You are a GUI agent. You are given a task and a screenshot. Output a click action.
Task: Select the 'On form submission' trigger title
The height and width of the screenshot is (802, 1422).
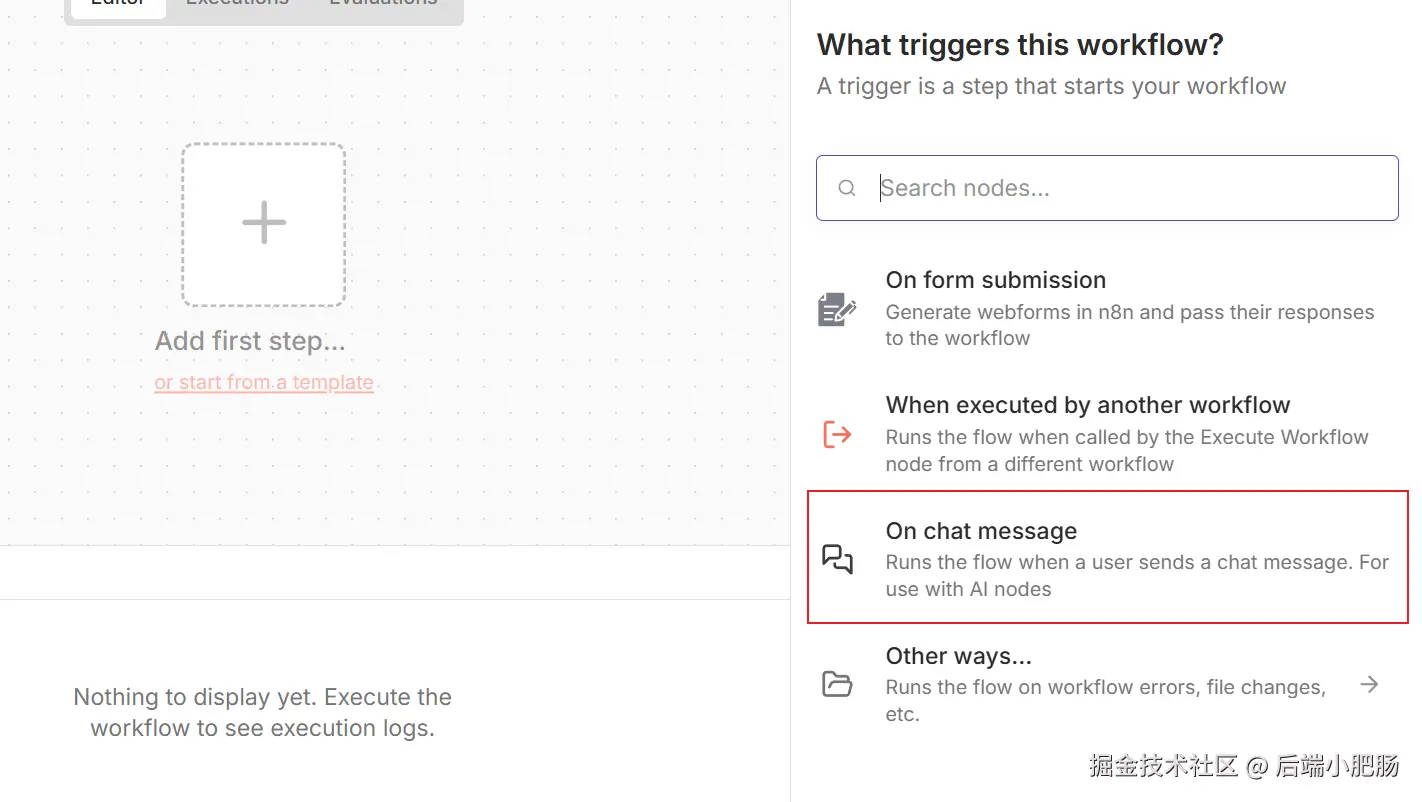(x=995, y=280)
